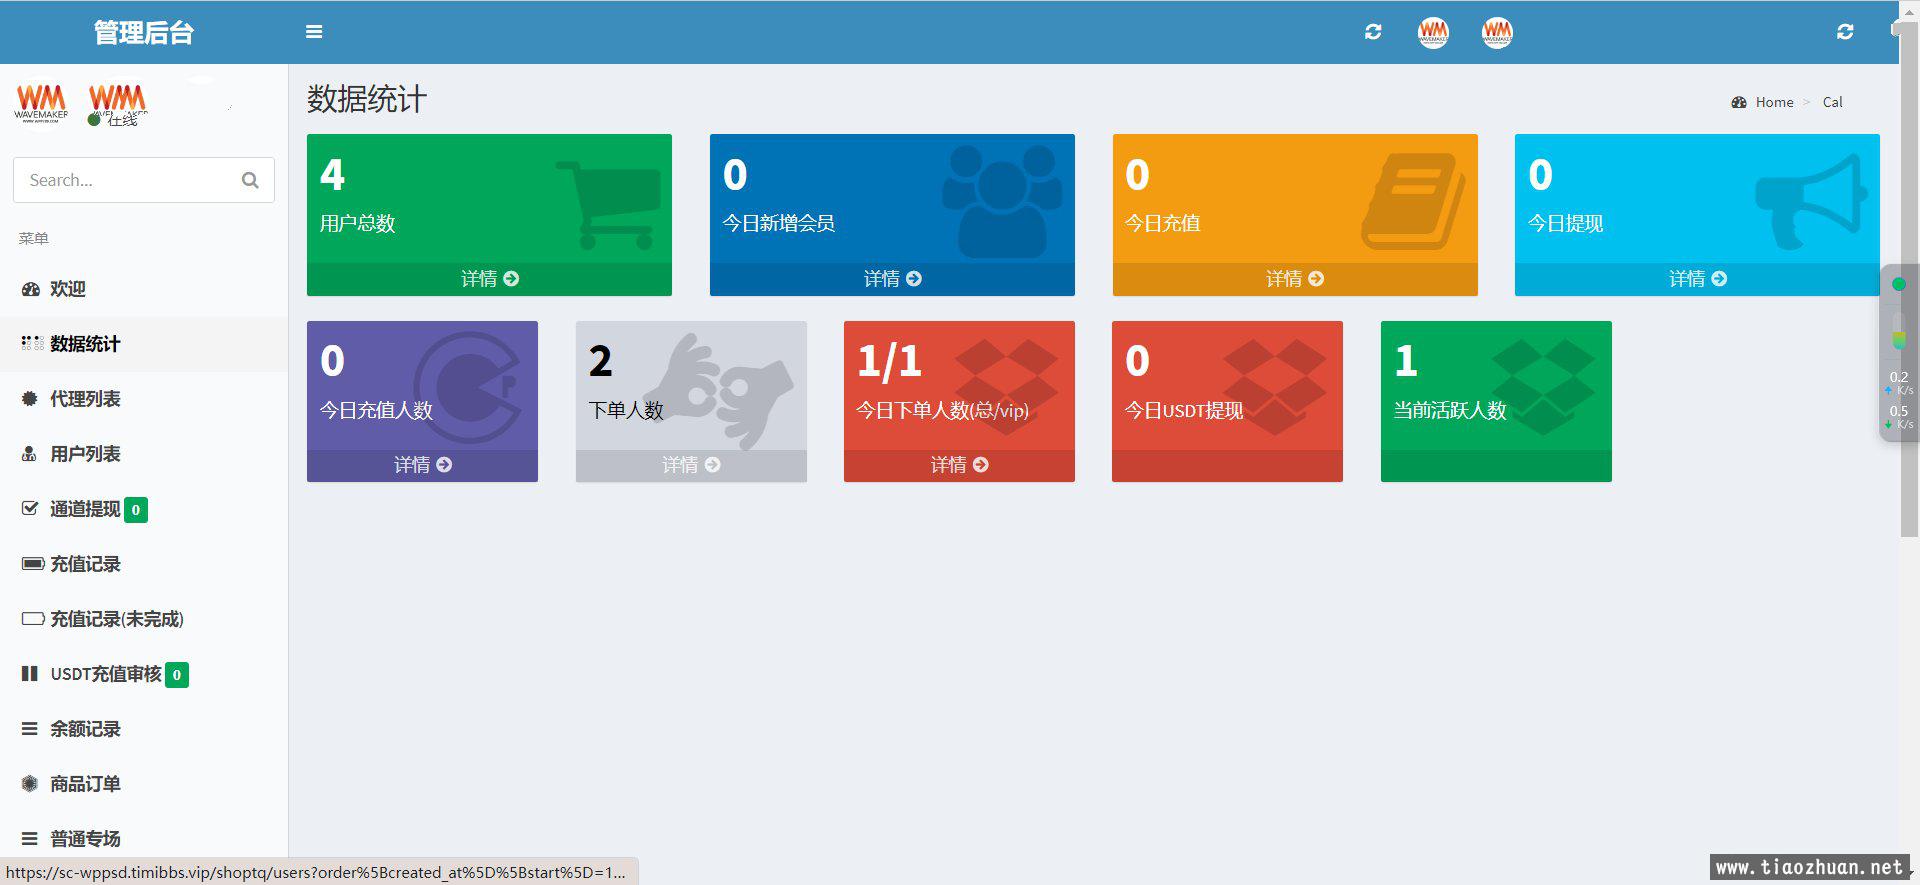This screenshot has width=1920, height=885.
Task: Click the 数据统计 grid icon
Action: [x=32, y=343]
